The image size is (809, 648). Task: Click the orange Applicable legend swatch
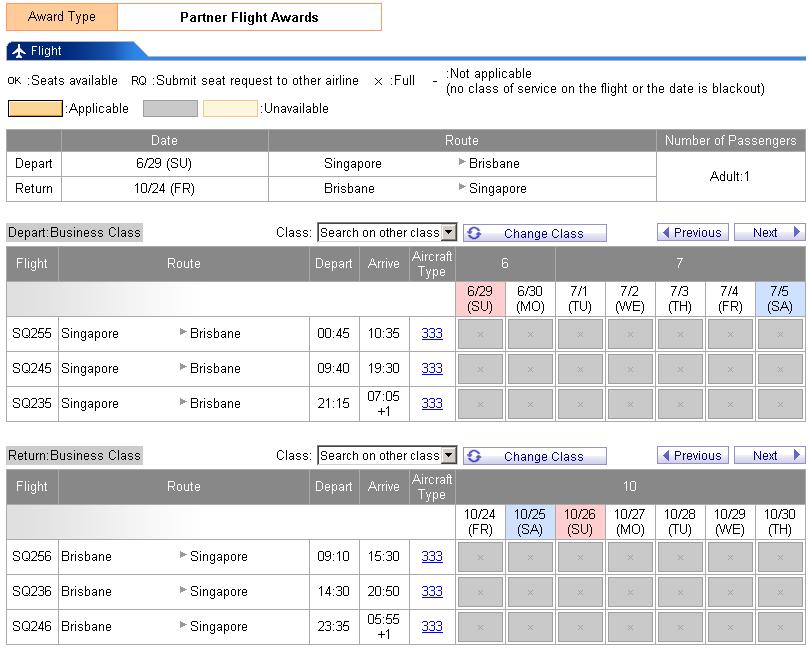coord(35,109)
